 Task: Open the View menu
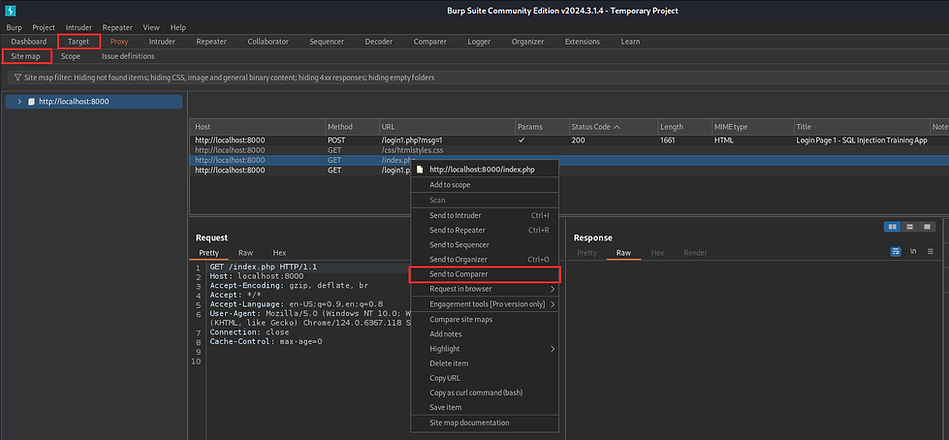(151, 27)
